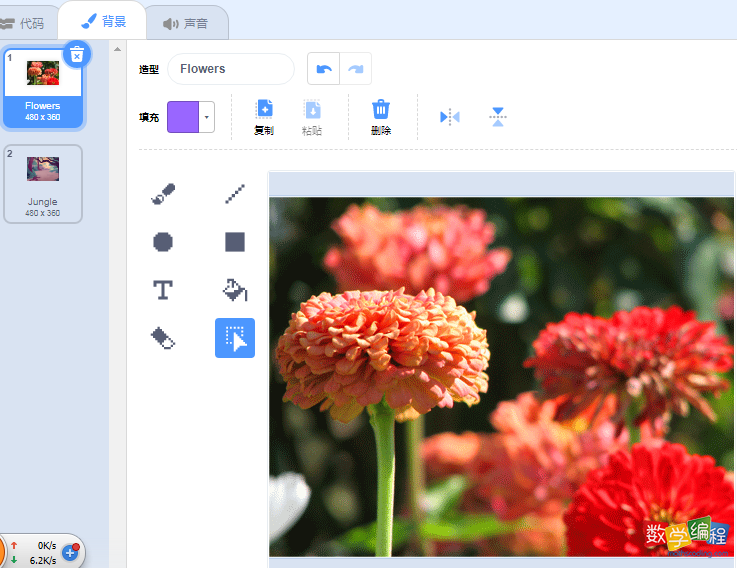
Task: Activate the Select marquee tool
Action: point(235,338)
